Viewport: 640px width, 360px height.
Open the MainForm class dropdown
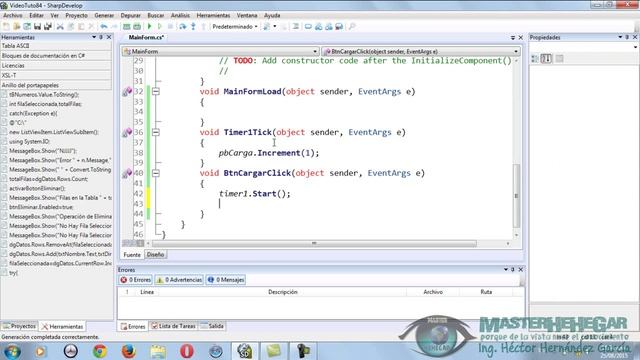pyautogui.click(x=220, y=51)
